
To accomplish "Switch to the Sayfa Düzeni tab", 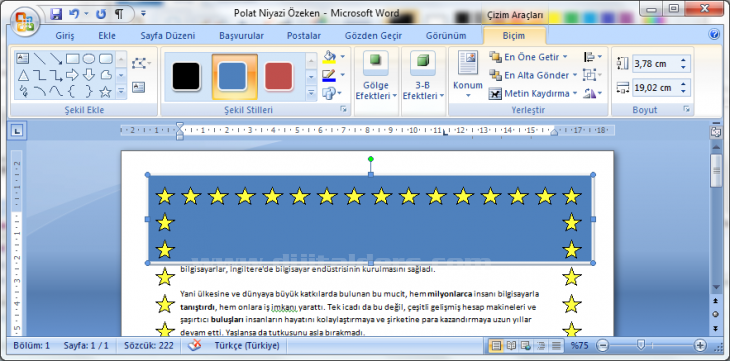I will [x=168, y=36].
